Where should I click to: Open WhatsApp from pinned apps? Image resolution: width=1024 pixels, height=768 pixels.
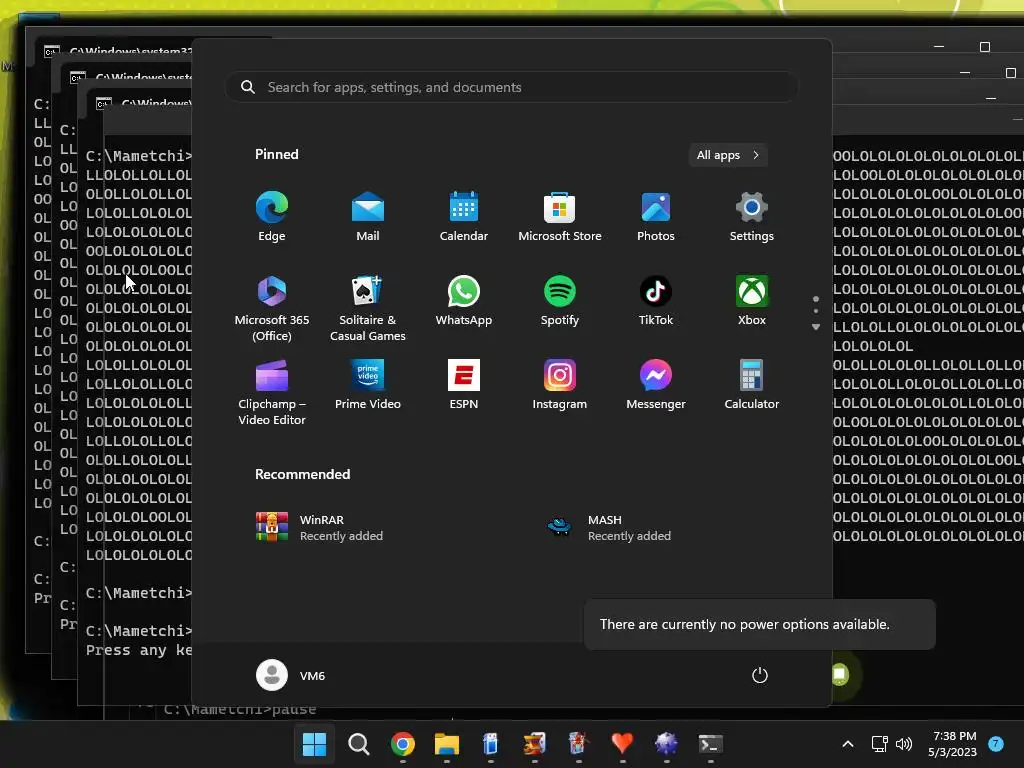tap(464, 301)
